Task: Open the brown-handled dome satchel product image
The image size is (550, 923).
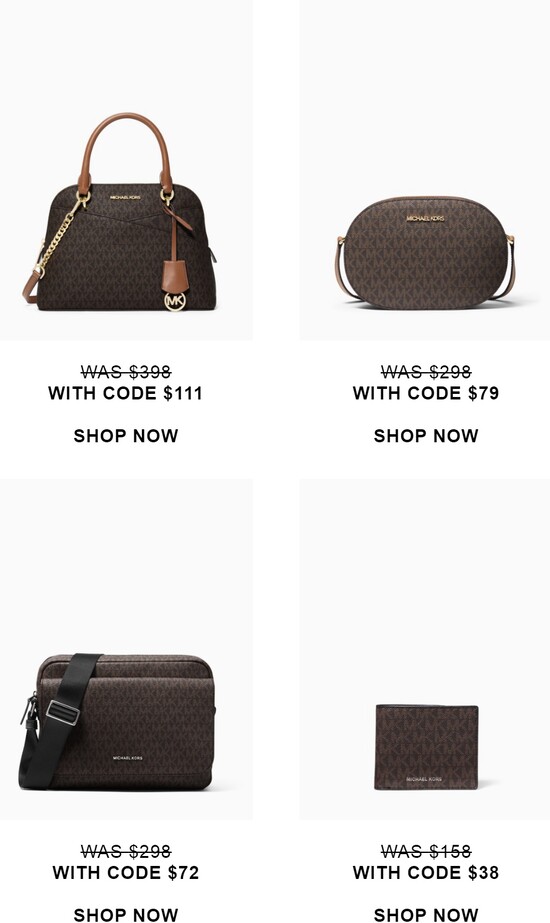Action: (x=126, y=170)
